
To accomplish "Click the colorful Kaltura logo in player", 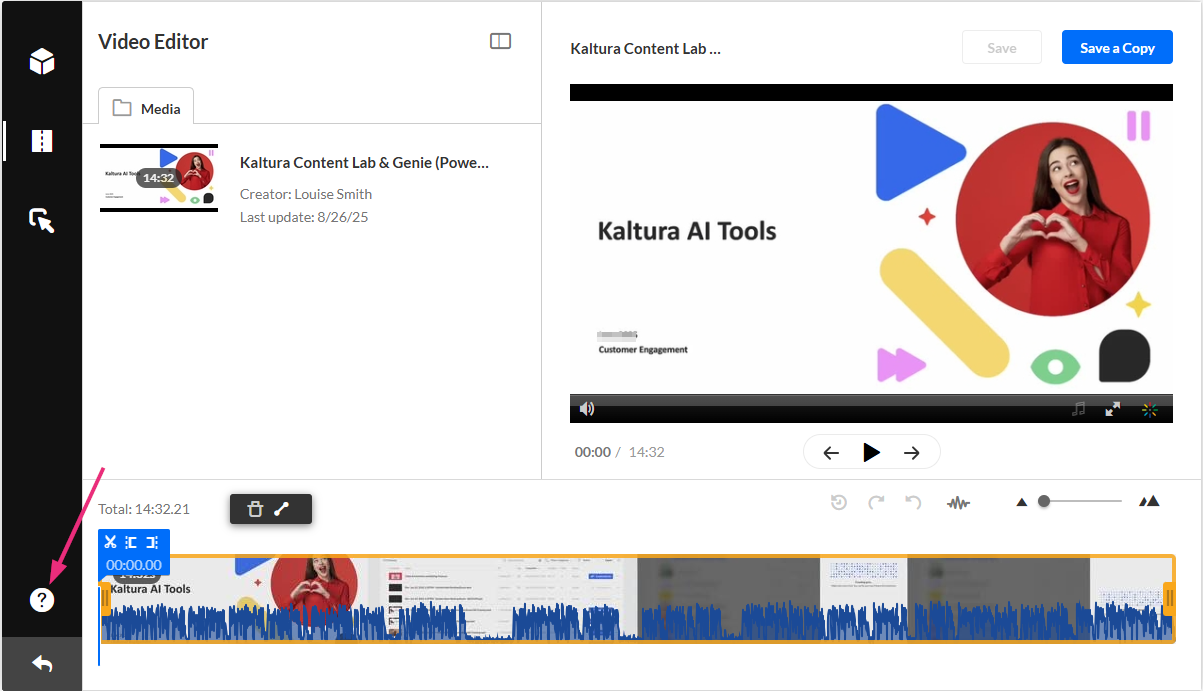I will coord(1150,408).
